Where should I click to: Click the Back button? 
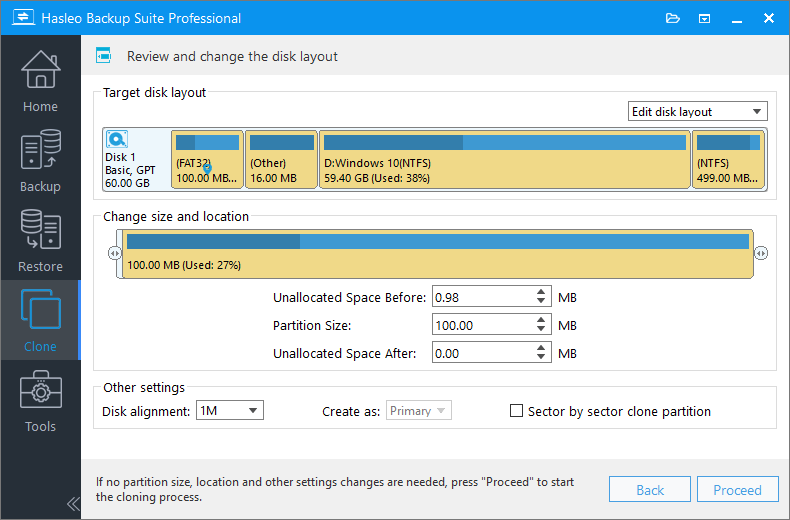pyautogui.click(x=650, y=489)
